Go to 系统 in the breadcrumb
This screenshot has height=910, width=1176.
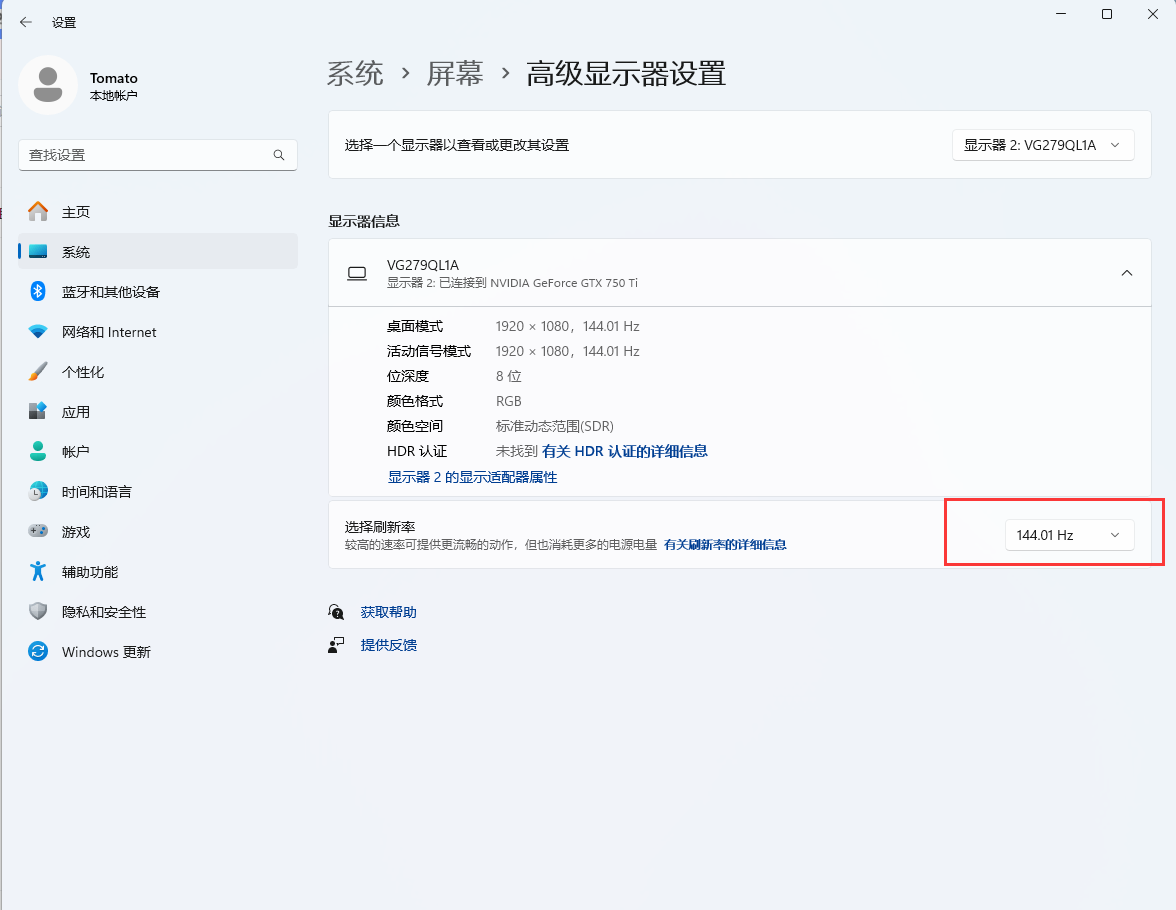coord(355,73)
